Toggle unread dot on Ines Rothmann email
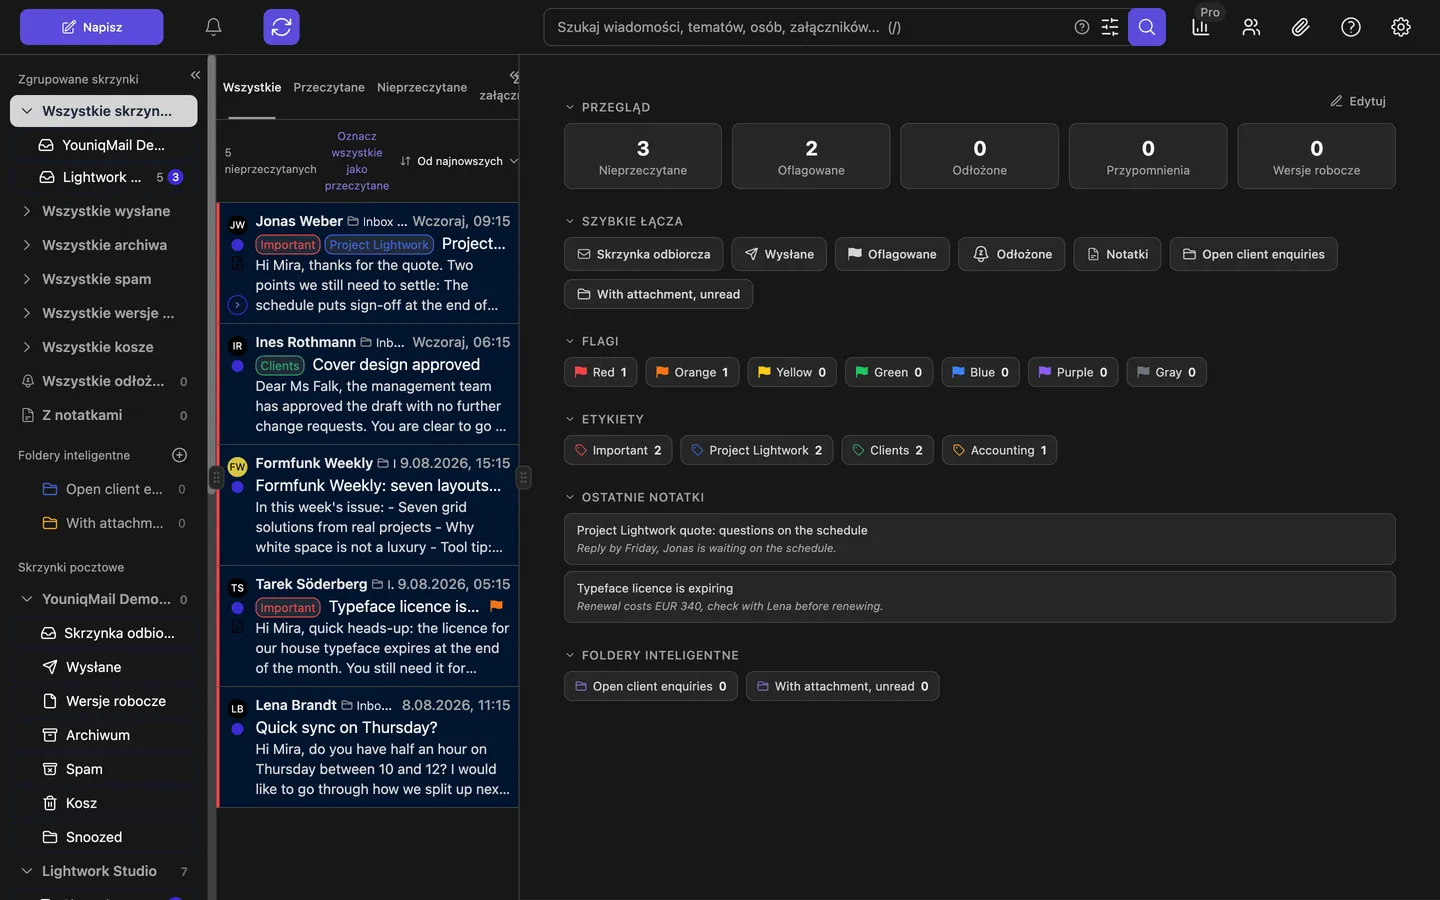The height and width of the screenshot is (900, 1440). pos(238,366)
